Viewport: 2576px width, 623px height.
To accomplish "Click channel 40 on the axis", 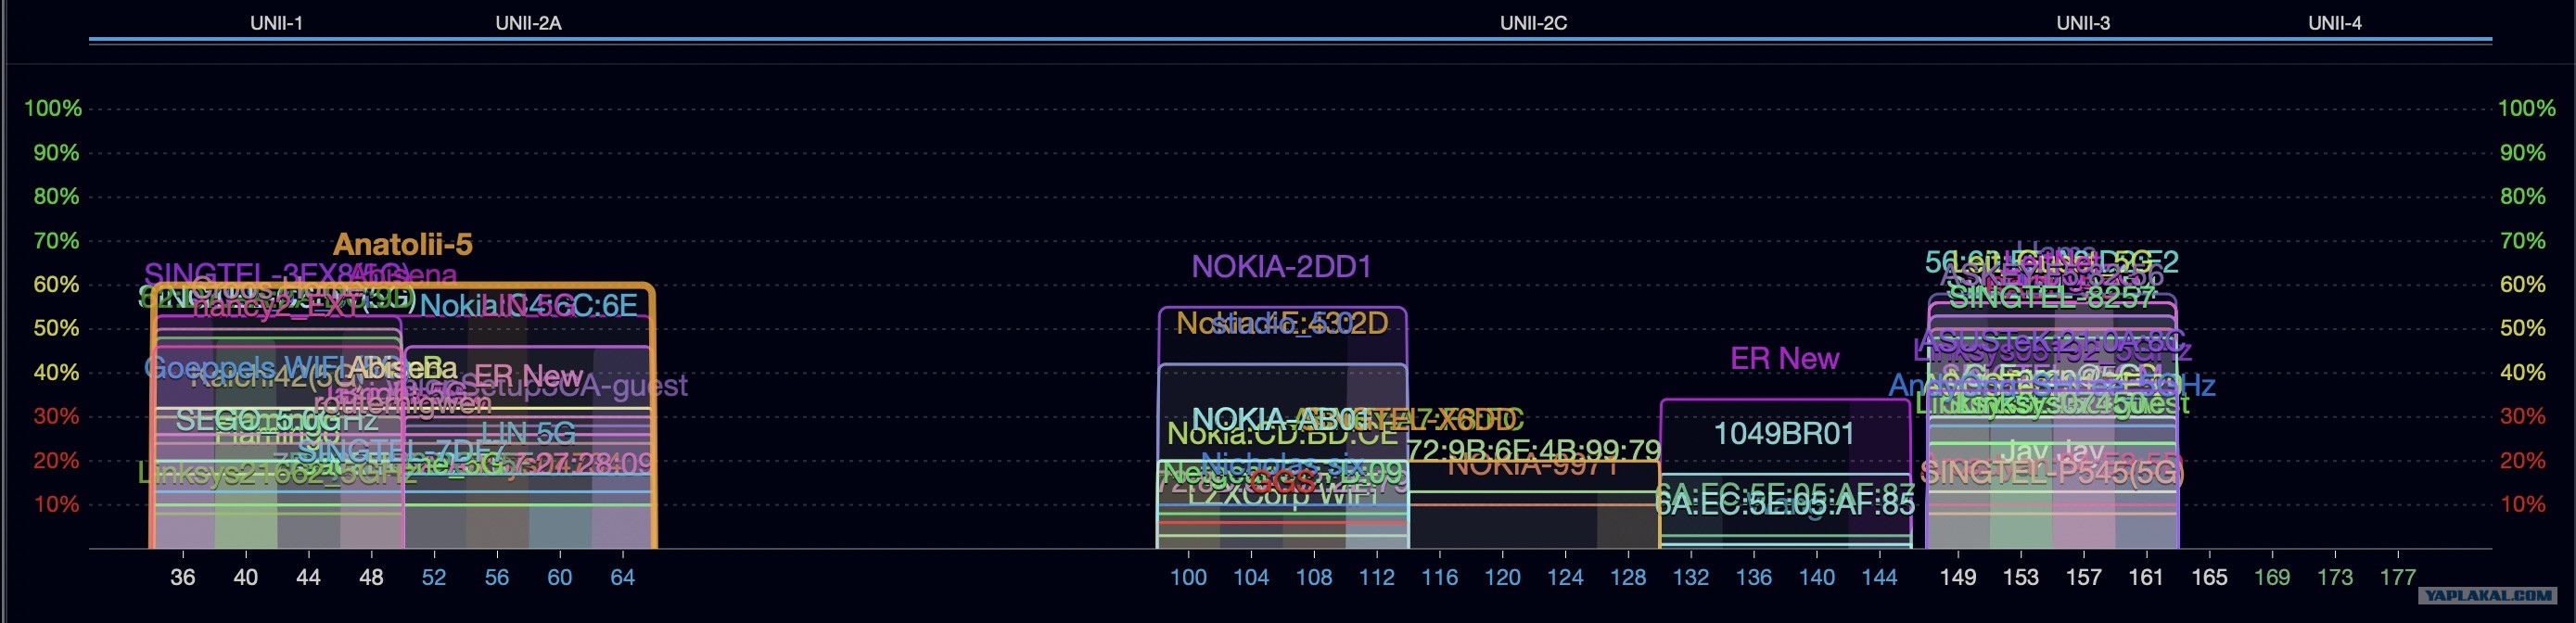I will tap(245, 577).
